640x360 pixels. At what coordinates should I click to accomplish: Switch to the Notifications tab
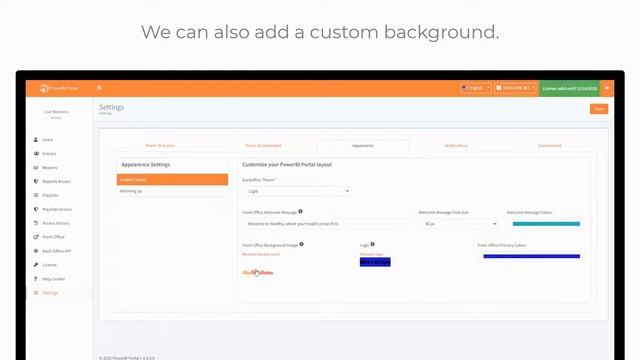click(456, 146)
